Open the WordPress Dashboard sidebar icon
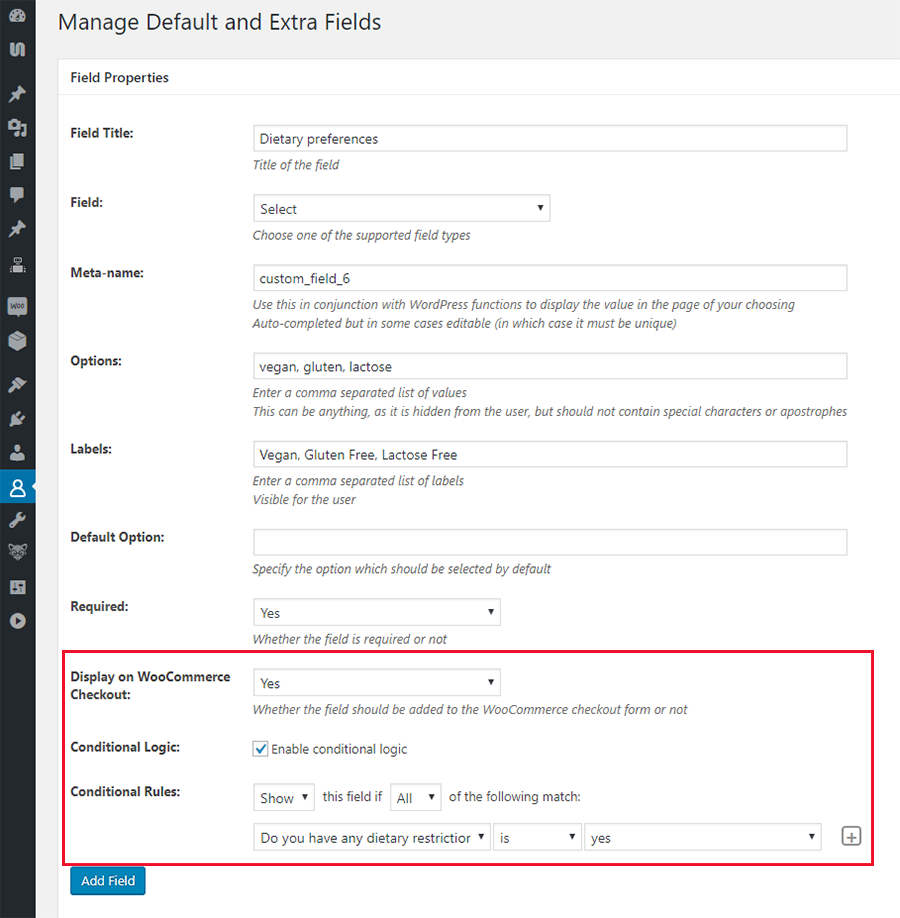900x918 pixels. point(17,16)
